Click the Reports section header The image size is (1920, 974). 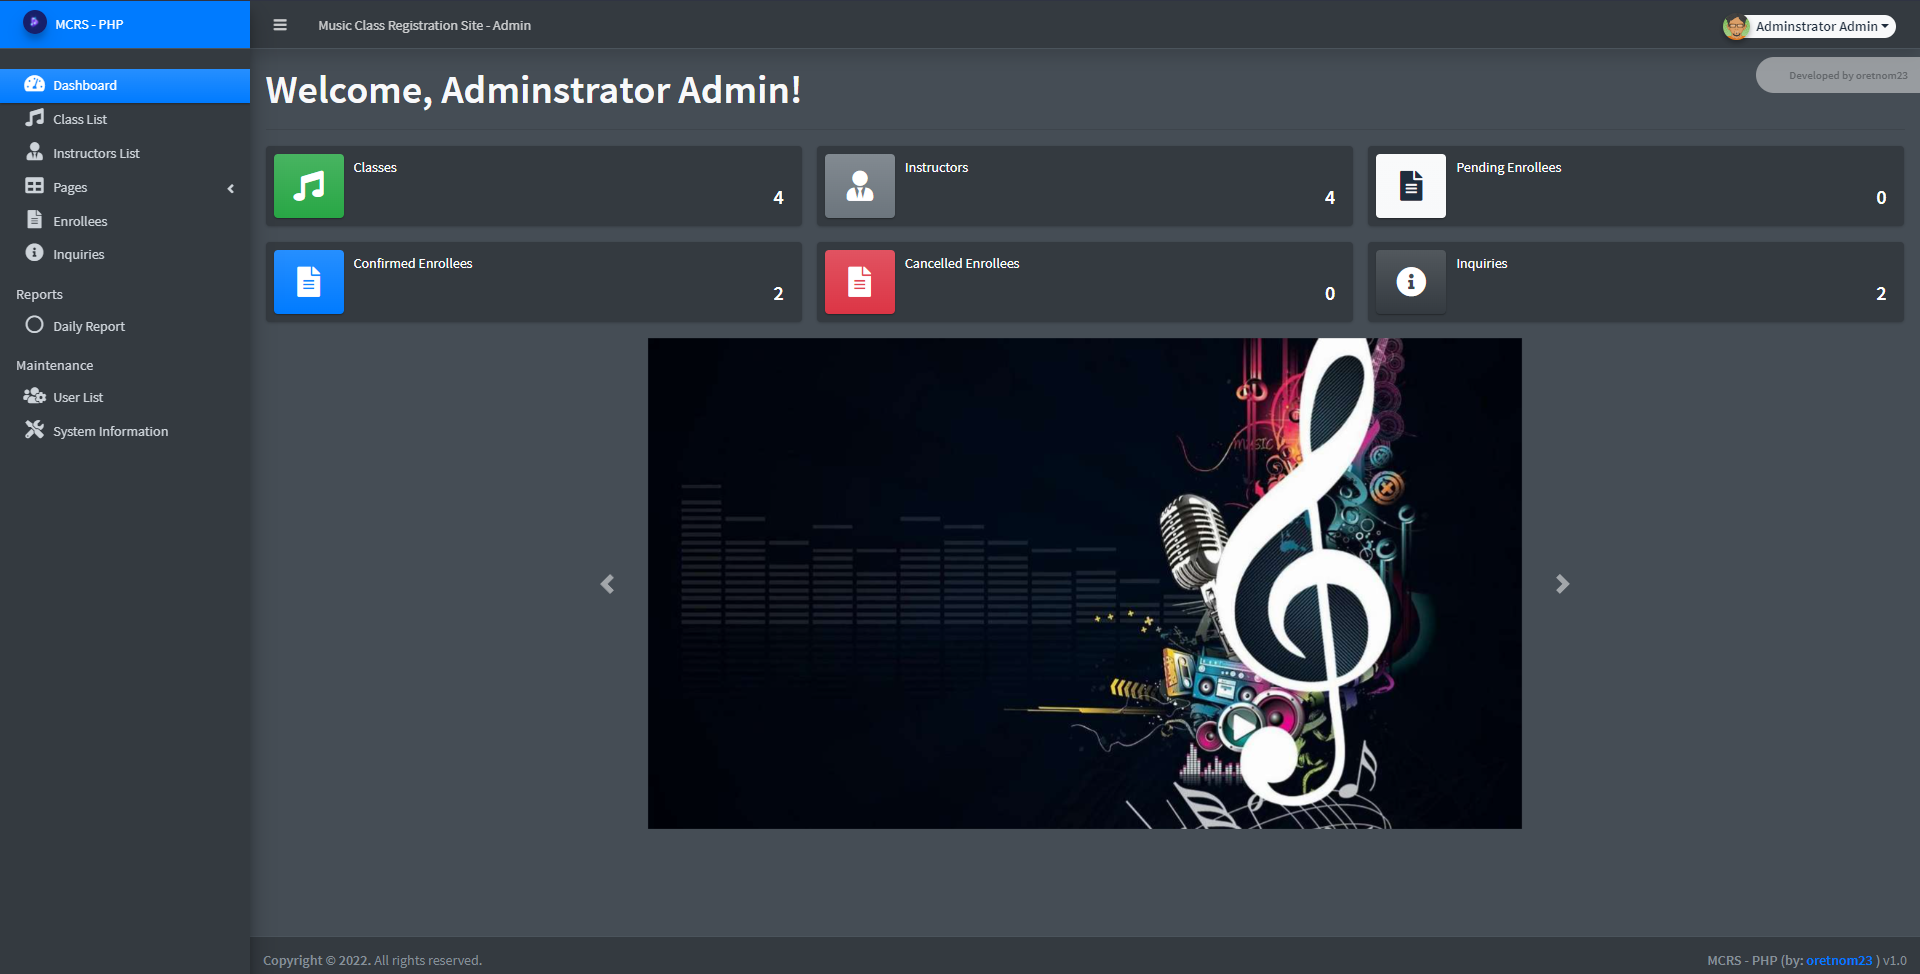click(x=39, y=294)
